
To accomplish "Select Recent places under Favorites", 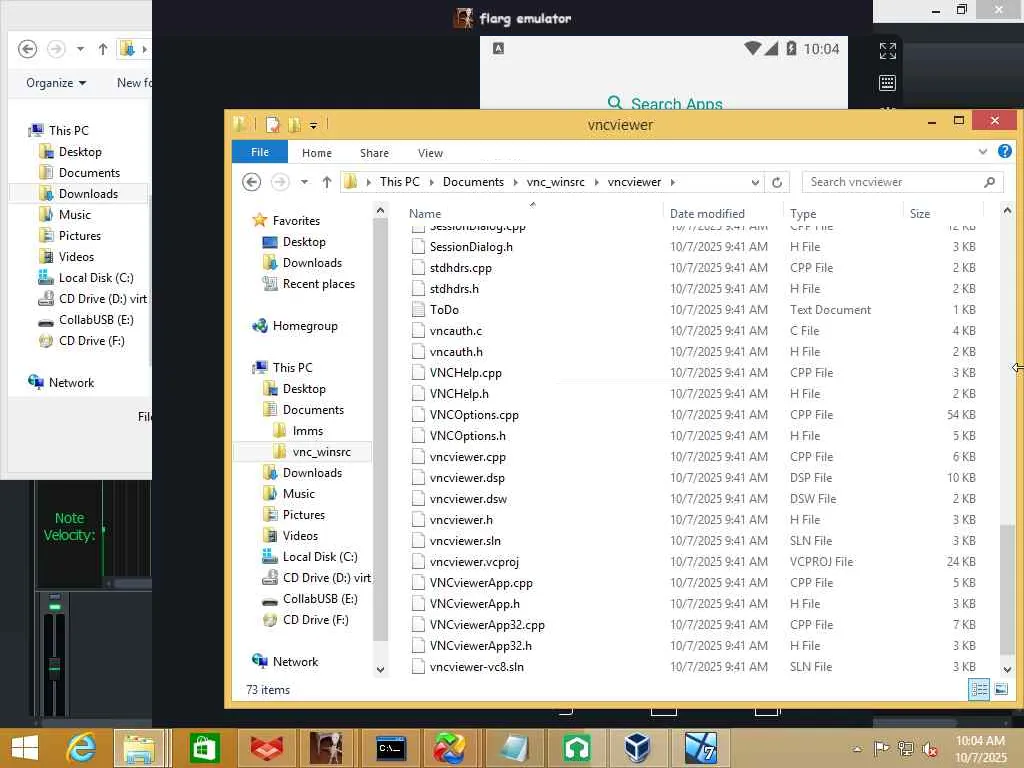I will coord(319,284).
